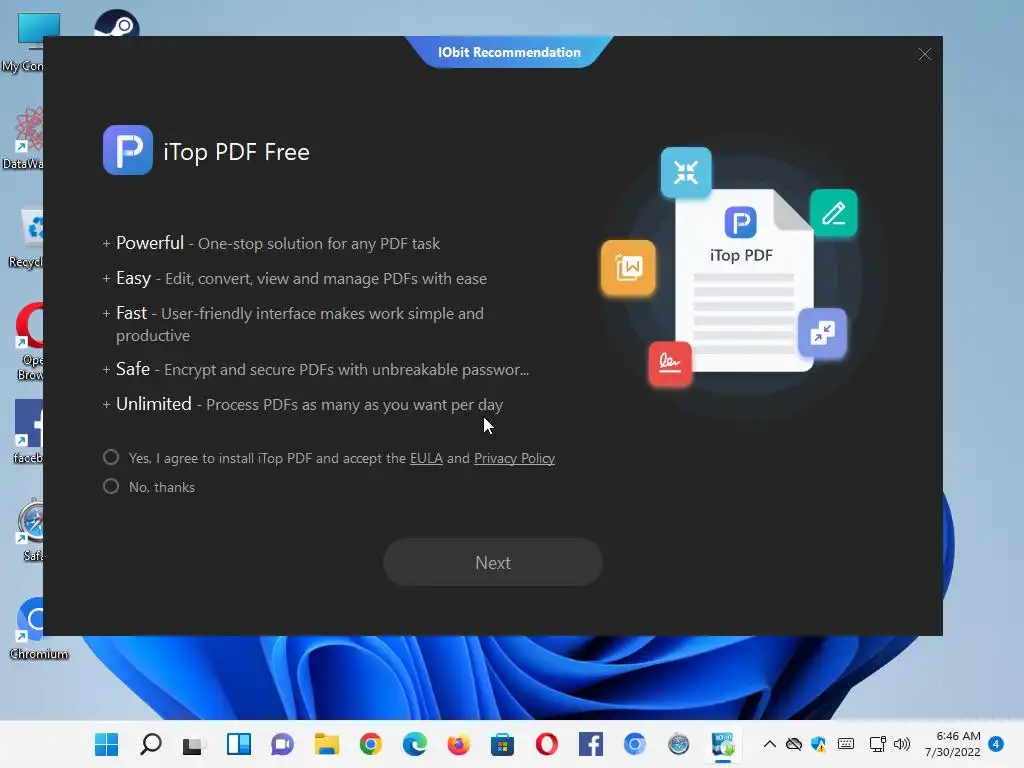Click the iTop PDF document illustration
Viewport: 1024px width, 768px height.
coord(744,281)
